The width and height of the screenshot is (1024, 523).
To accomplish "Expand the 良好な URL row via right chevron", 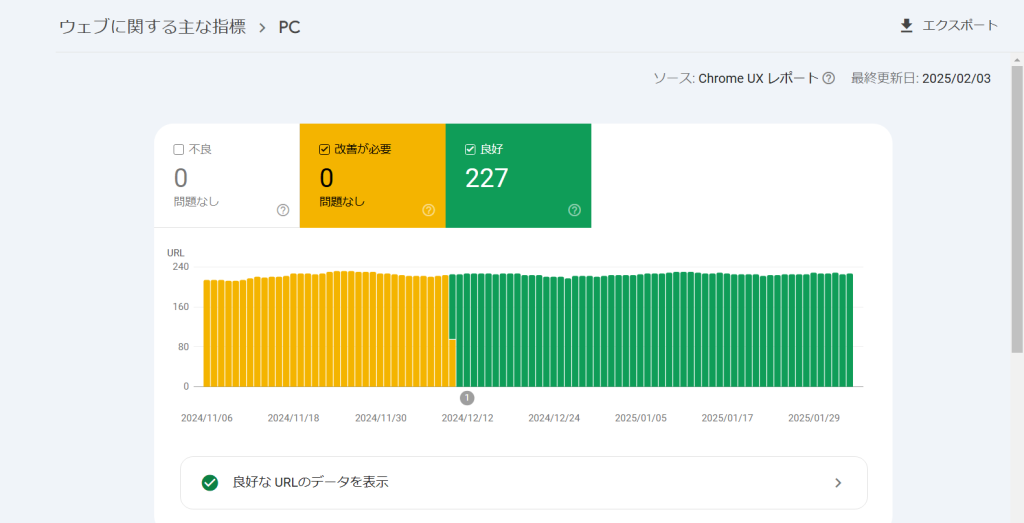I will (x=838, y=483).
